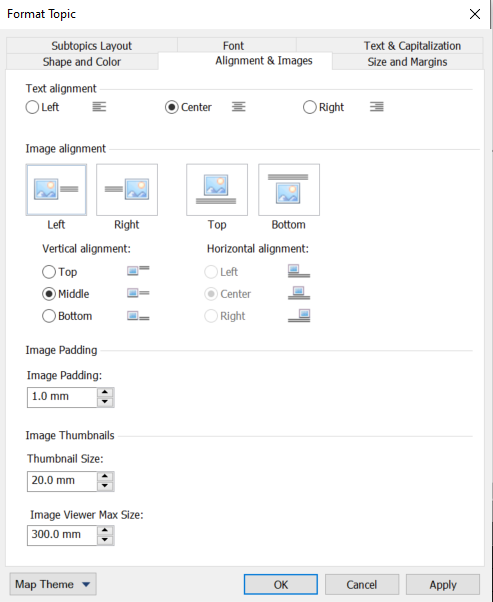The image size is (493, 602).
Task: Pick the Top image alignment icon
Action: (217, 190)
